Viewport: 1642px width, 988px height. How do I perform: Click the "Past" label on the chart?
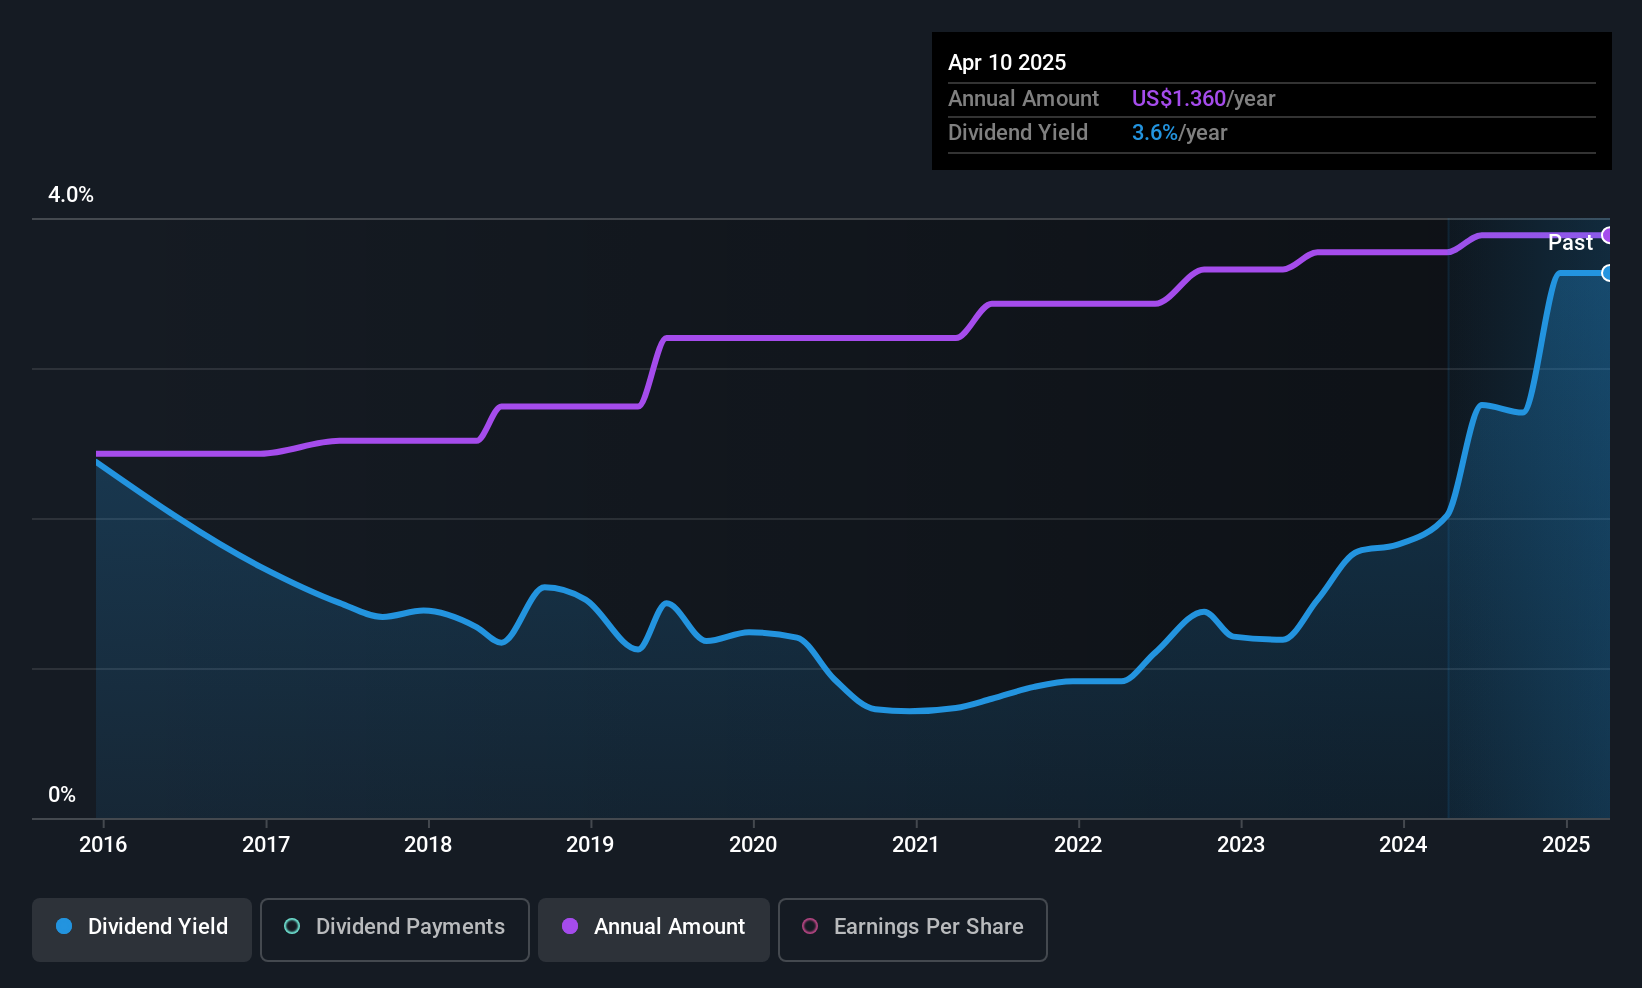pos(1570,243)
